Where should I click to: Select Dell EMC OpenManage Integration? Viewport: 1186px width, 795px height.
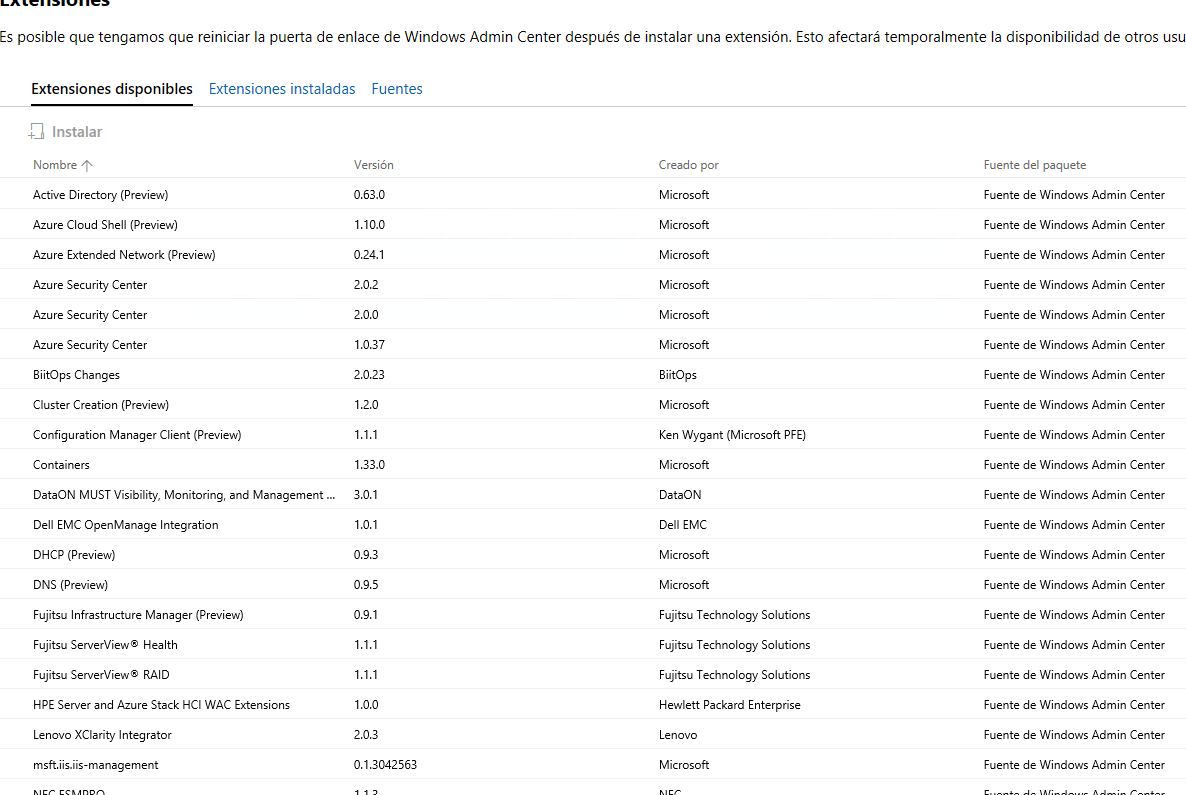[125, 525]
